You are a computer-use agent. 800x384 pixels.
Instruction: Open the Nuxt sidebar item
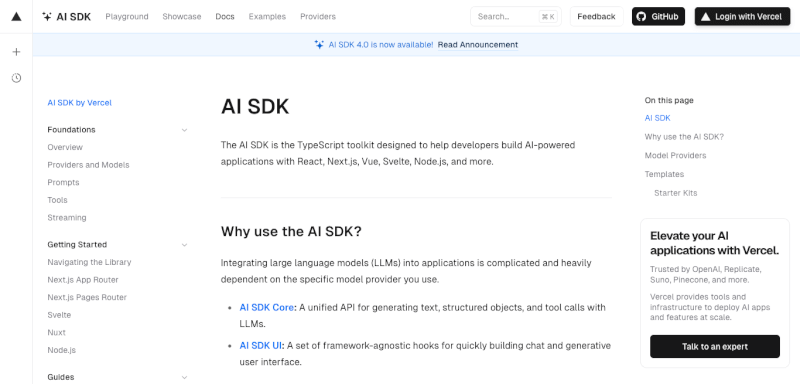coord(57,332)
